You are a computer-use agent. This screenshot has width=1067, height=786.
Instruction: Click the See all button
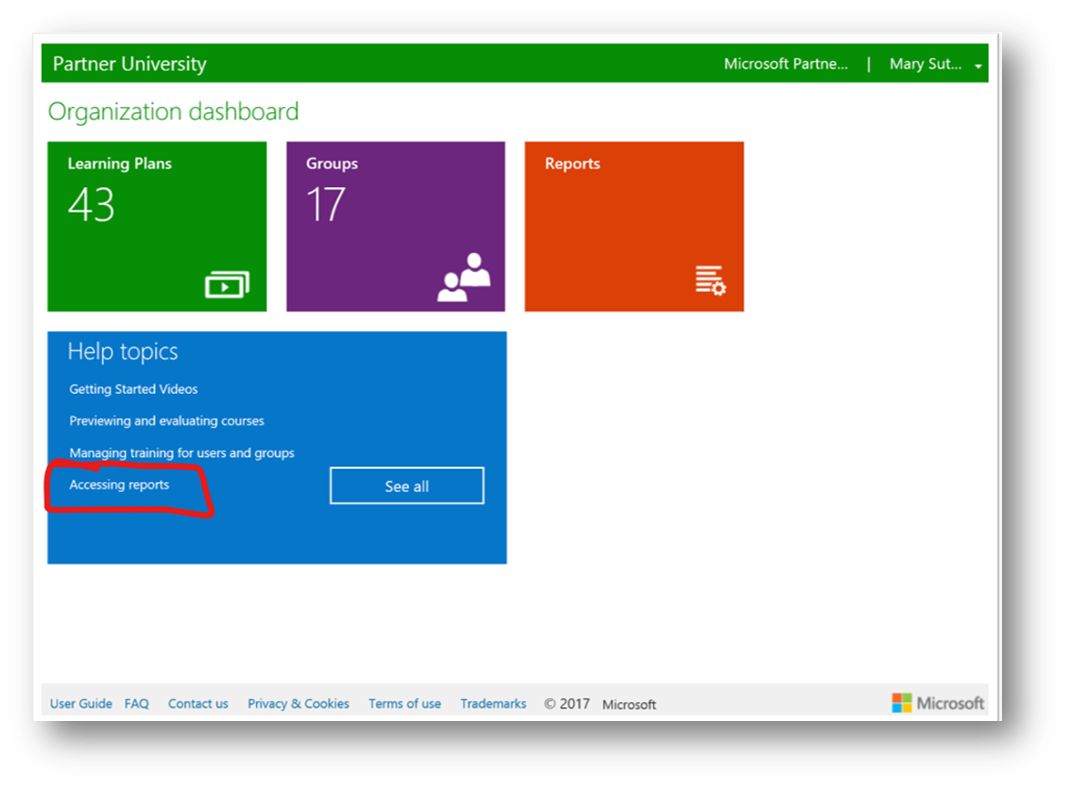point(407,486)
